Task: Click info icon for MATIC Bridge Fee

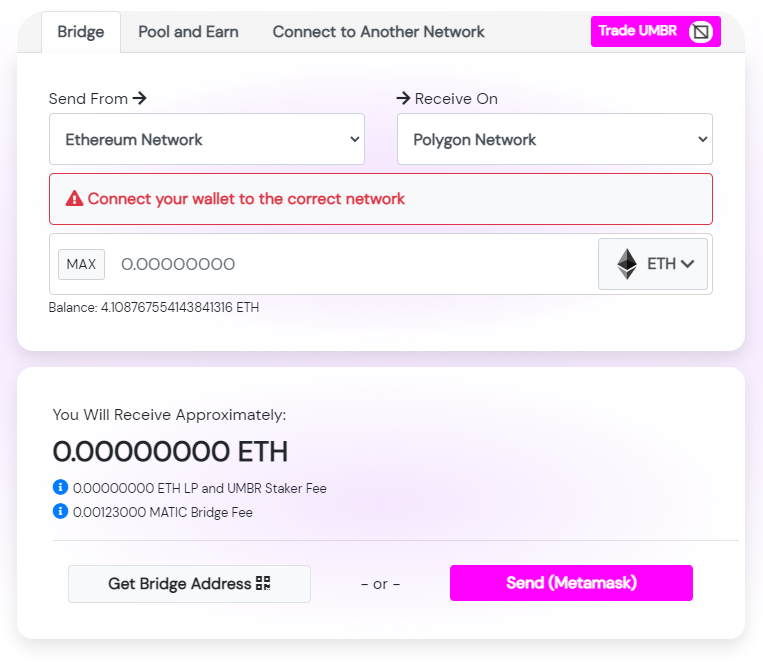Action: 60,512
